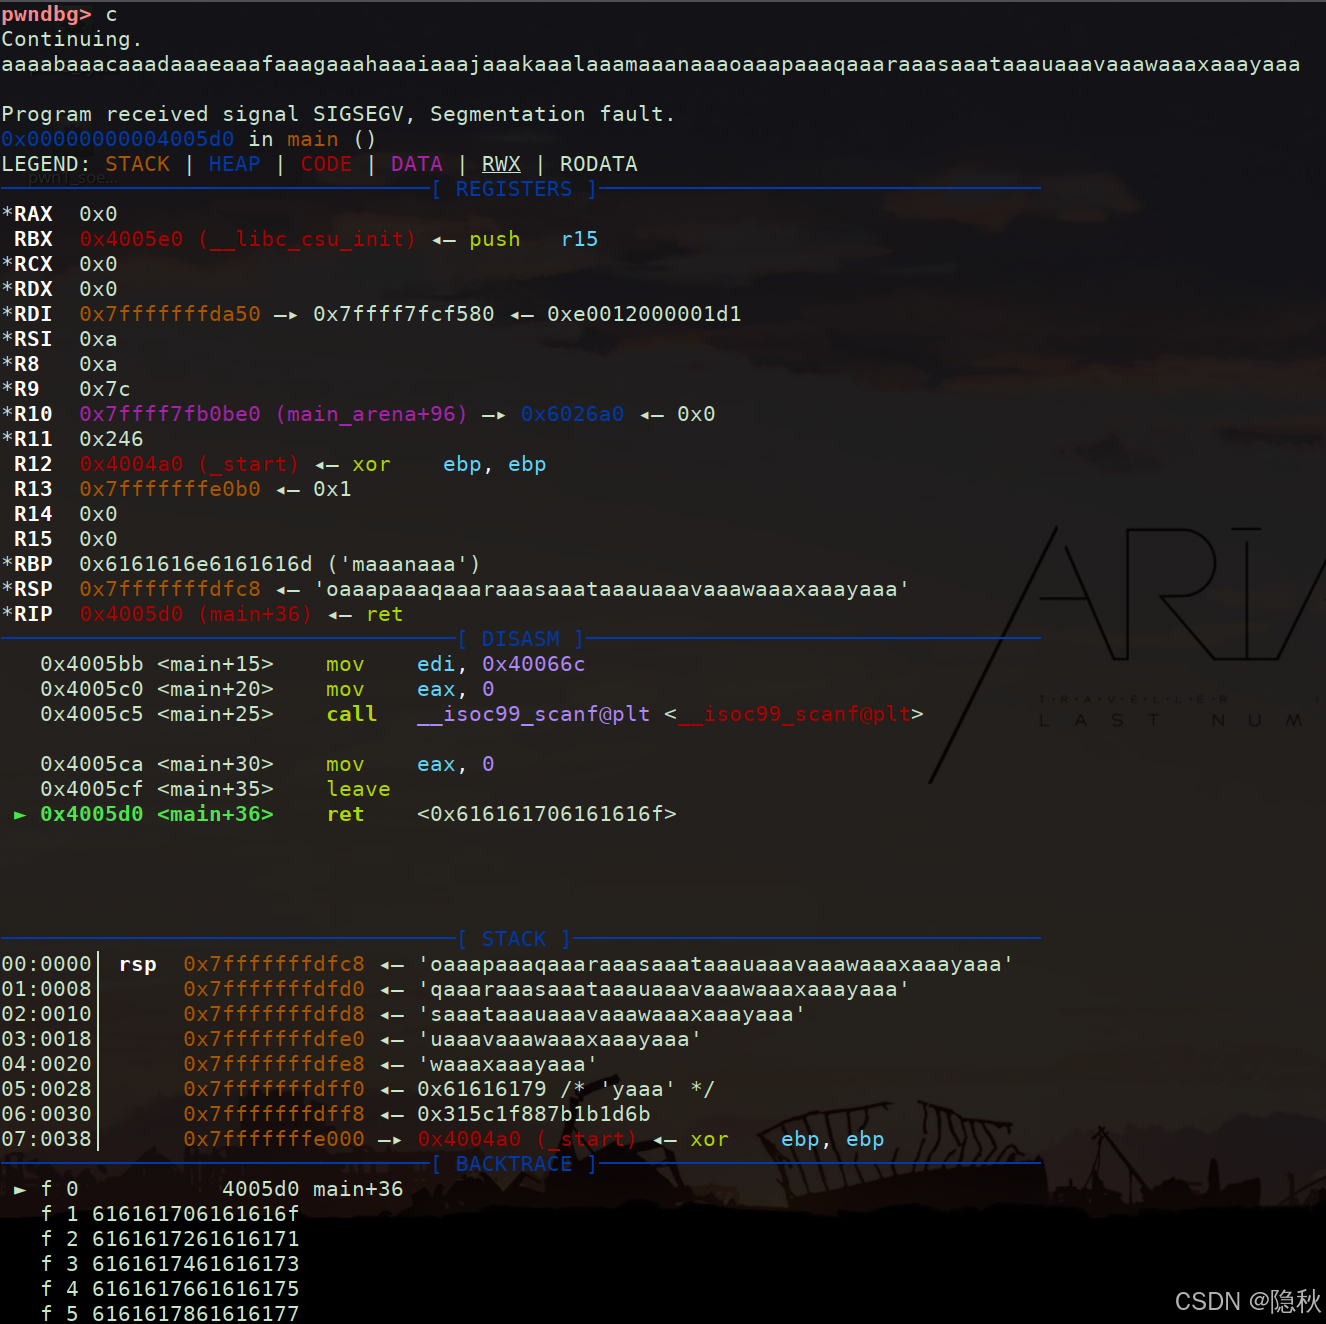This screenshot has height=1324, width=1326.
Task: Click backtrace frame 0 main+36
Action: tap(209, 1189)
